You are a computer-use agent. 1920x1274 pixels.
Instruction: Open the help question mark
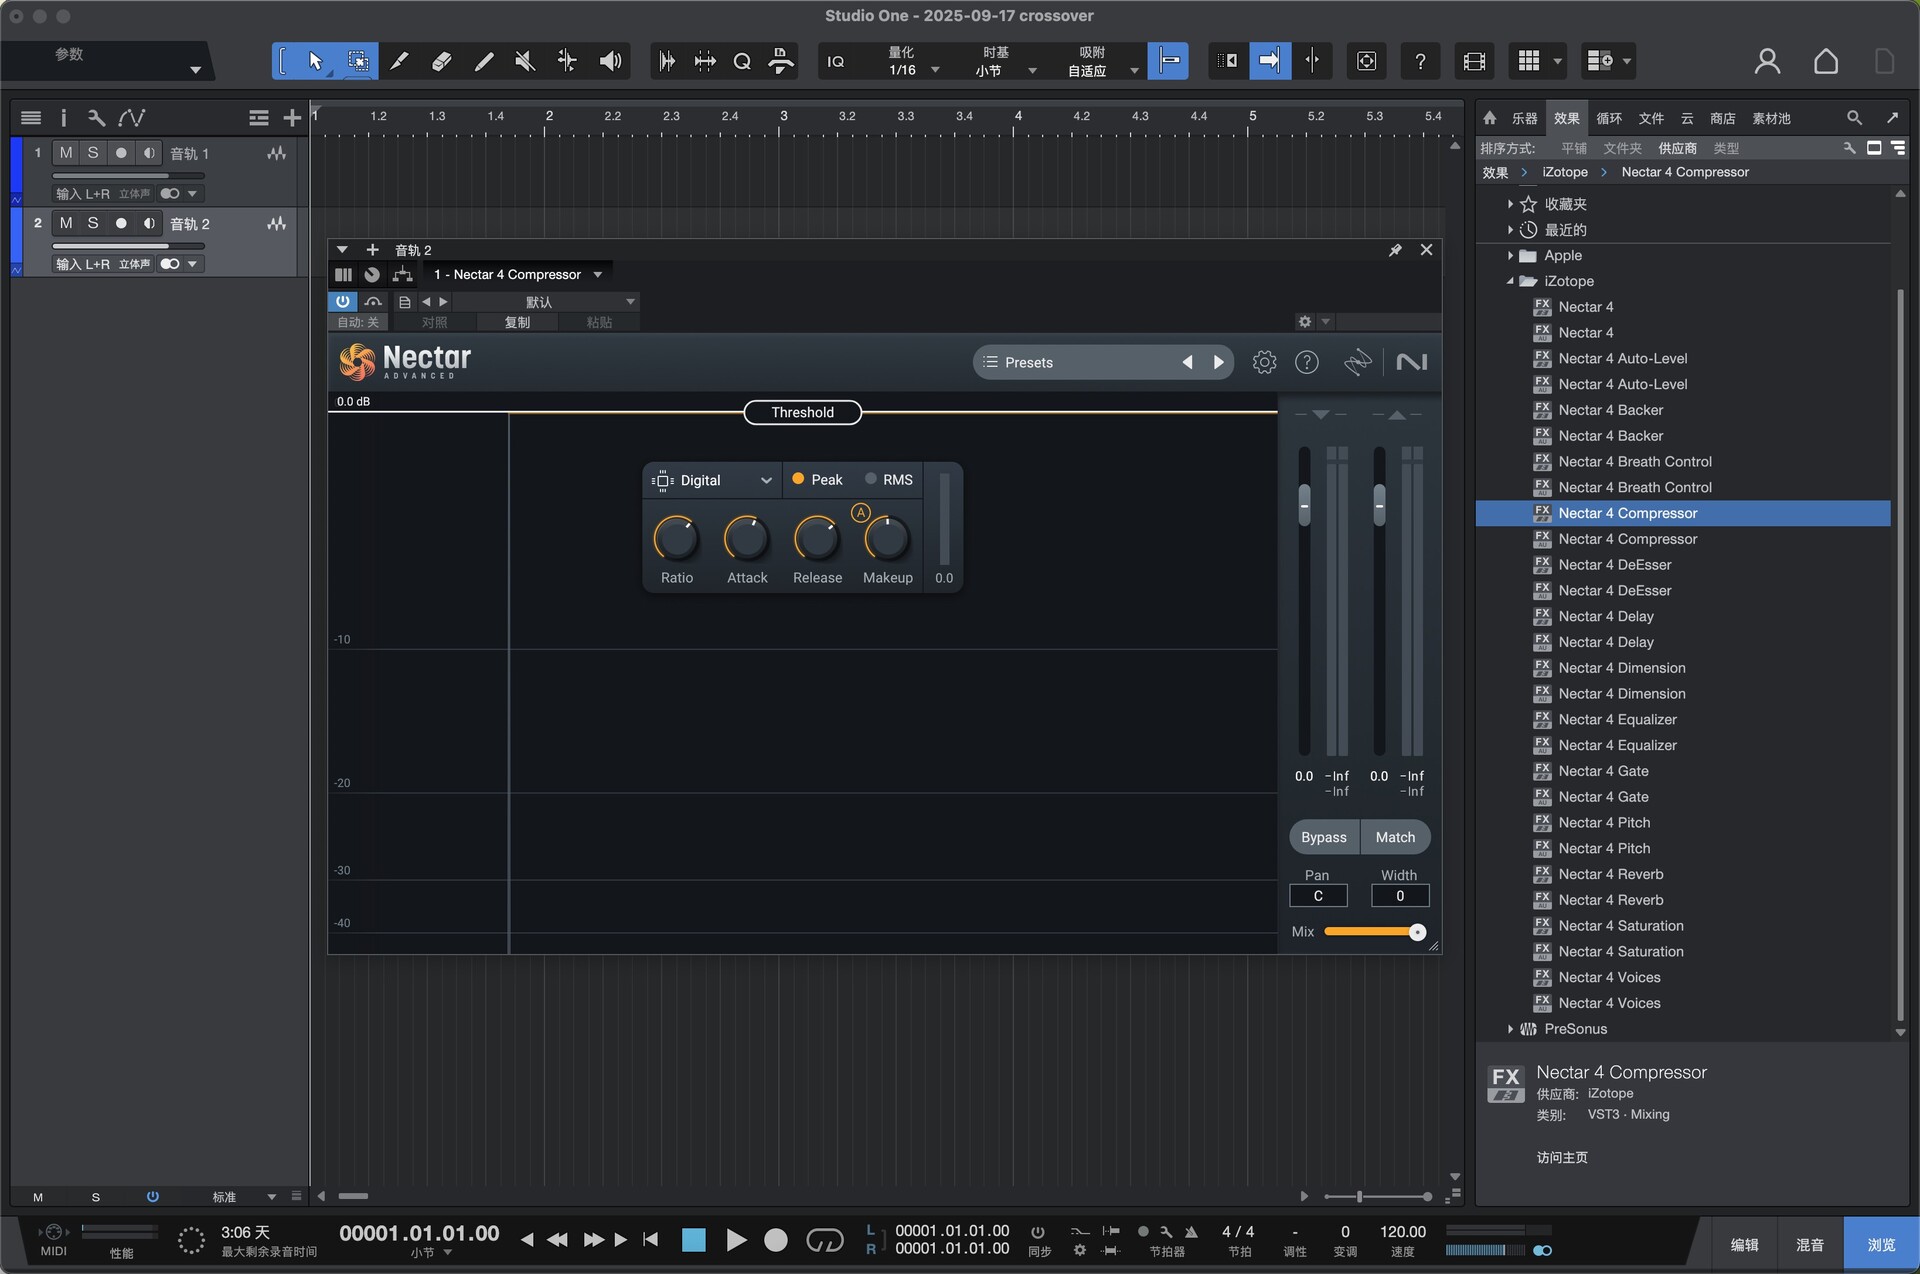point(1420,61)
